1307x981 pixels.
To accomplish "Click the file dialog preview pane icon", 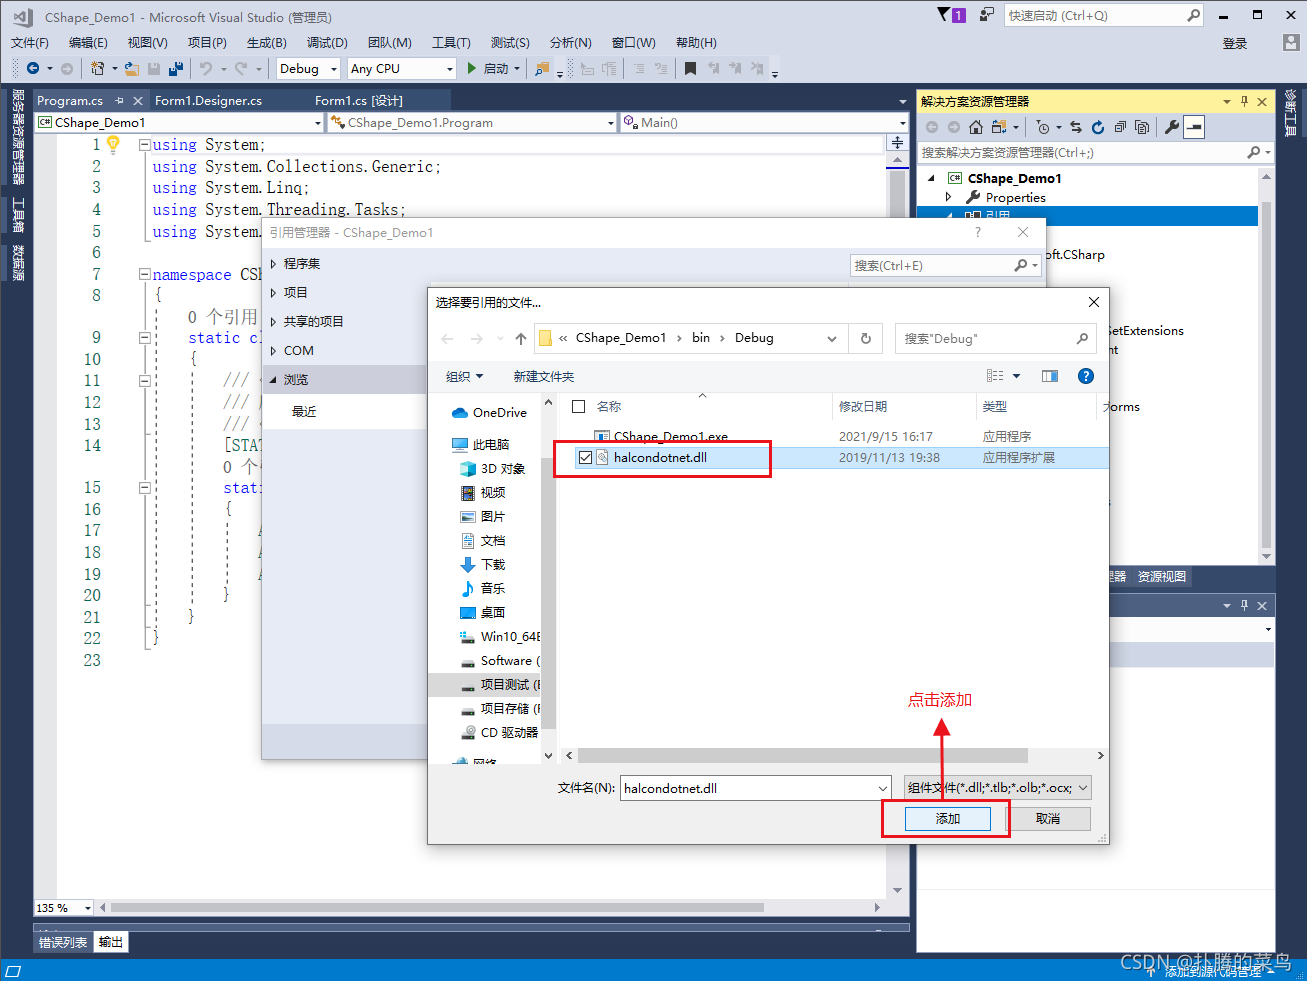I will click(x=1050, y=376).
